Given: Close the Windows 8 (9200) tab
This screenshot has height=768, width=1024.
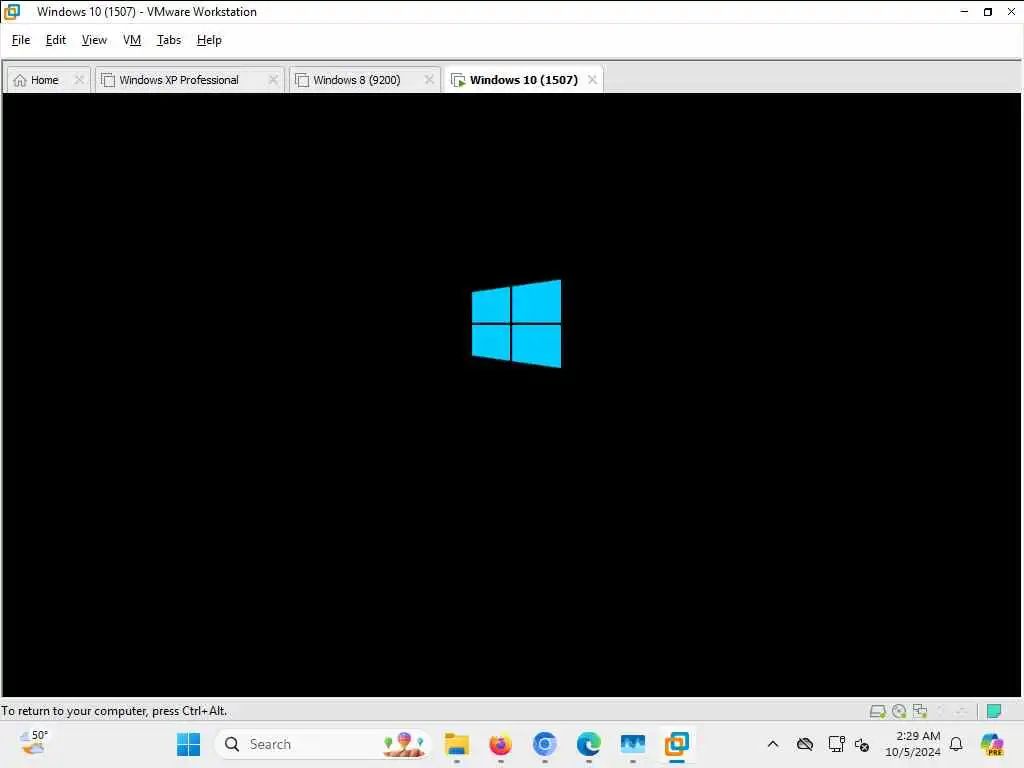Looking at the screenshot, I should [x=429, y=80].
